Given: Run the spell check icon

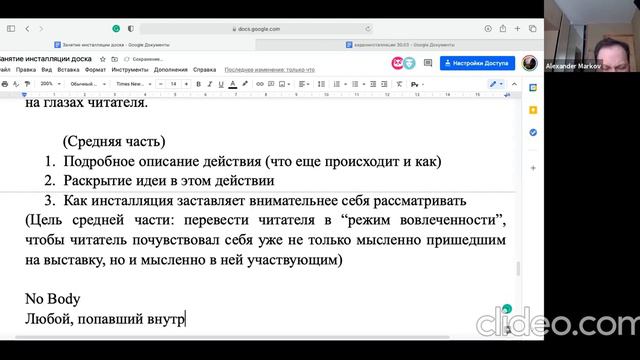Looking at the screenshot, I should click(x=16, y=84).
